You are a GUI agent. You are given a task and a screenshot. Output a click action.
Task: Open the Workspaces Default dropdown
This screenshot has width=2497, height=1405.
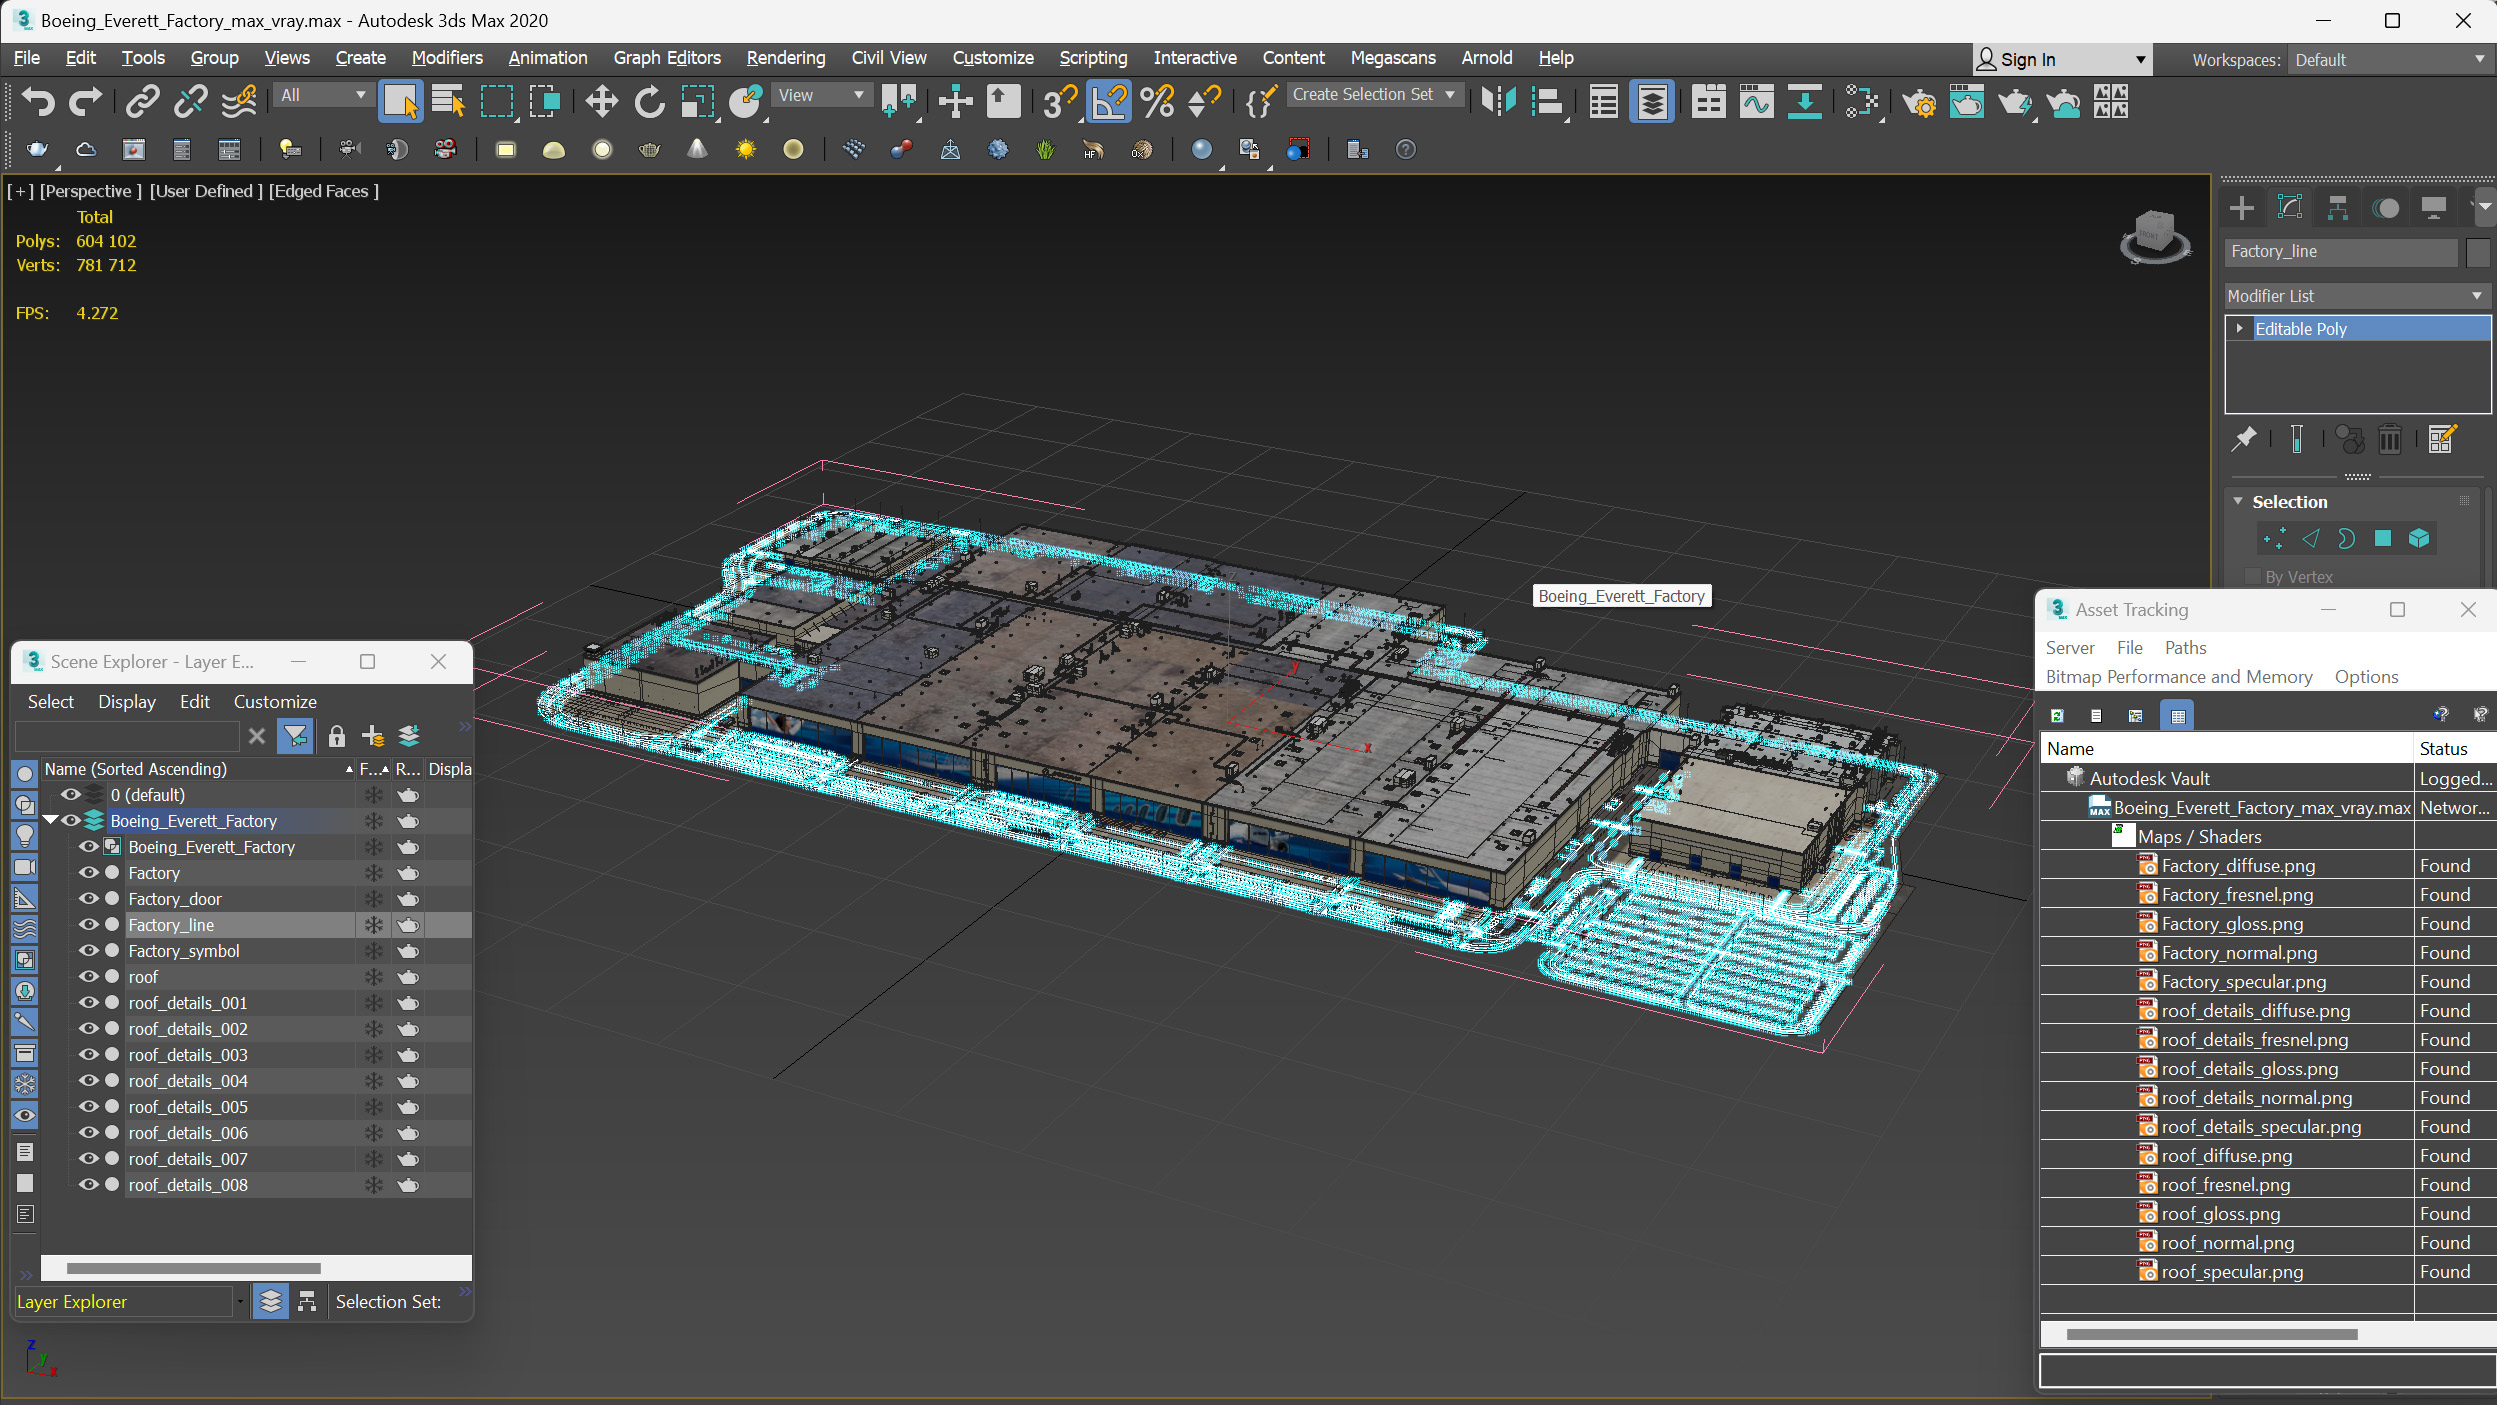2389,60
